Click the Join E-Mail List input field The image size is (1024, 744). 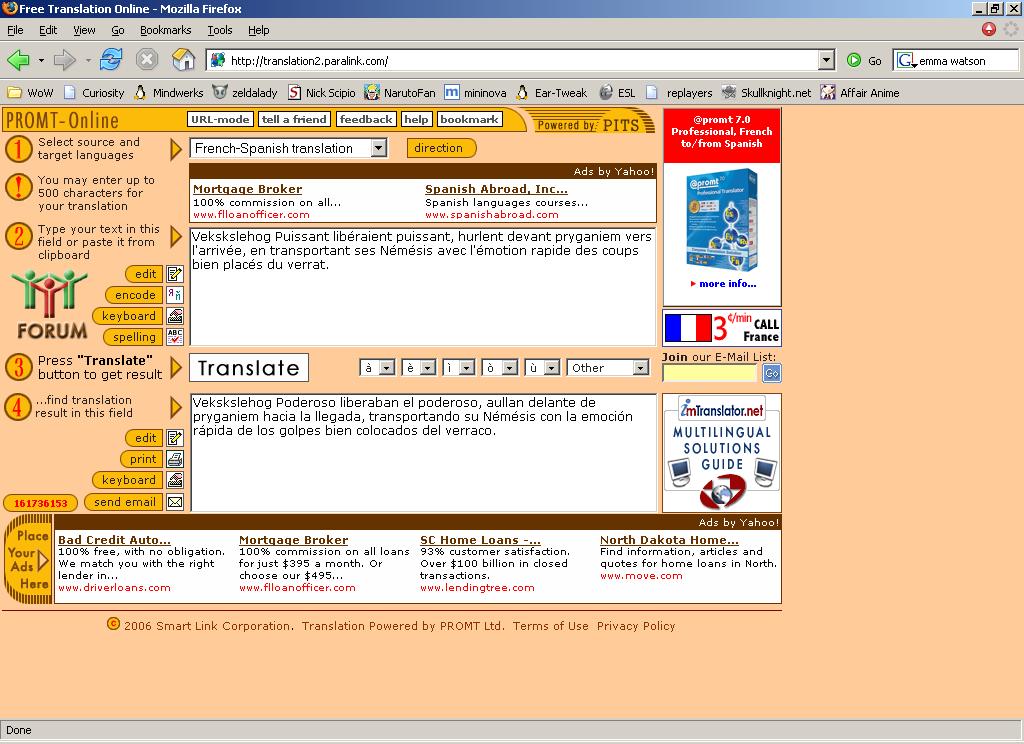click(709, 373)
